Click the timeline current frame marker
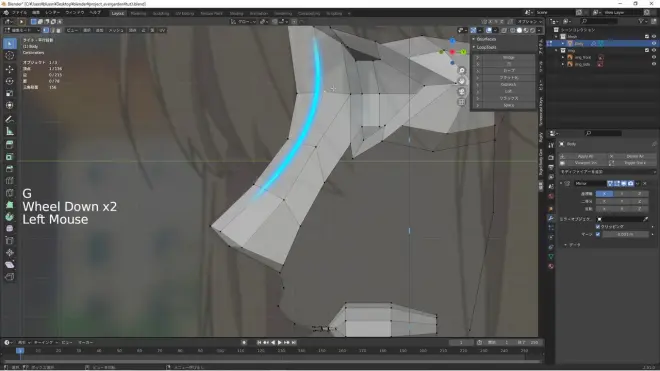The image size is (660, 371). [x=20, y=350]
